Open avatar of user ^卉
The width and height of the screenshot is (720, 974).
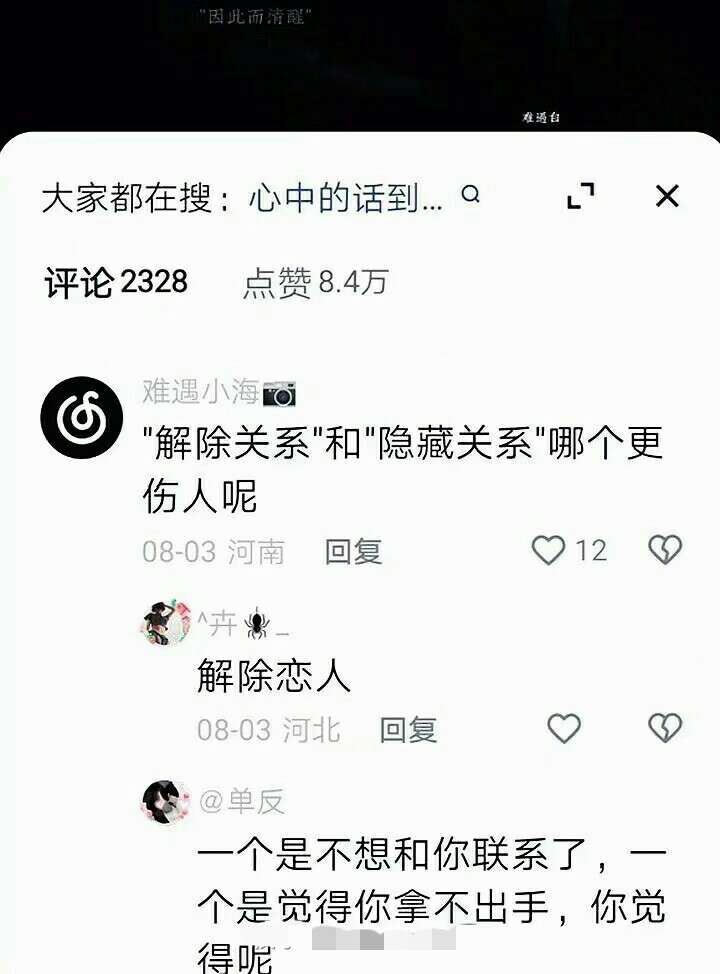click(166, 622)
